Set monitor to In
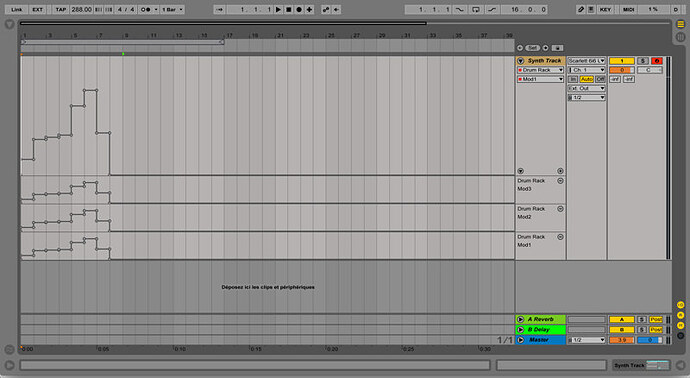This screenshot has height=378, width=690. [x=573, y=79]
